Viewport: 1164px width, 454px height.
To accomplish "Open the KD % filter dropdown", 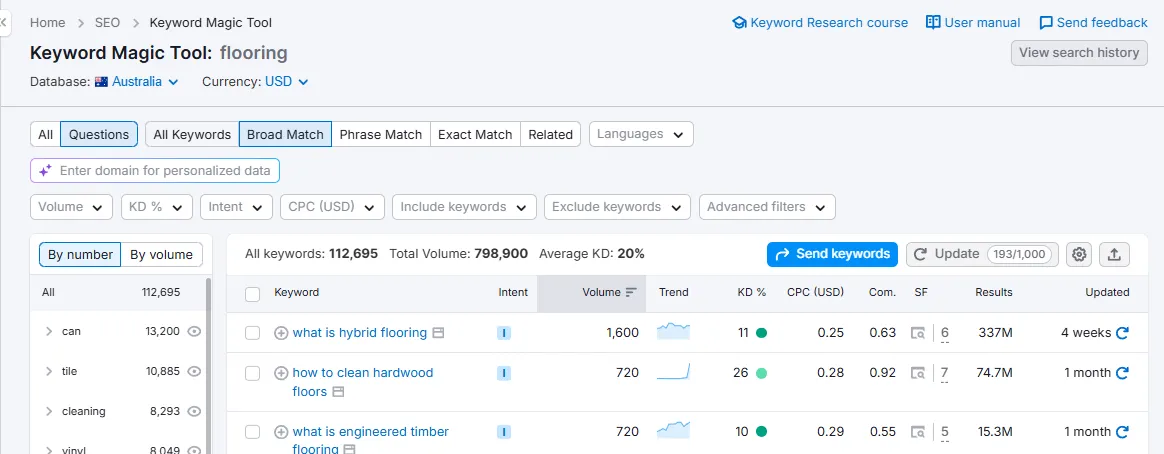I will [x=157, y=207].
